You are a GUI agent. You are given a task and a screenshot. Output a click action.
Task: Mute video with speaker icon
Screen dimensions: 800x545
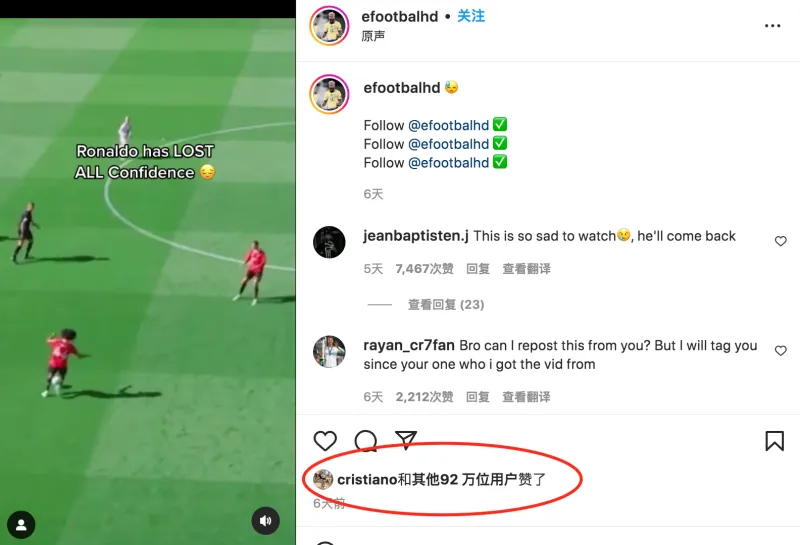pyautogui.click(x=265, y=521)
